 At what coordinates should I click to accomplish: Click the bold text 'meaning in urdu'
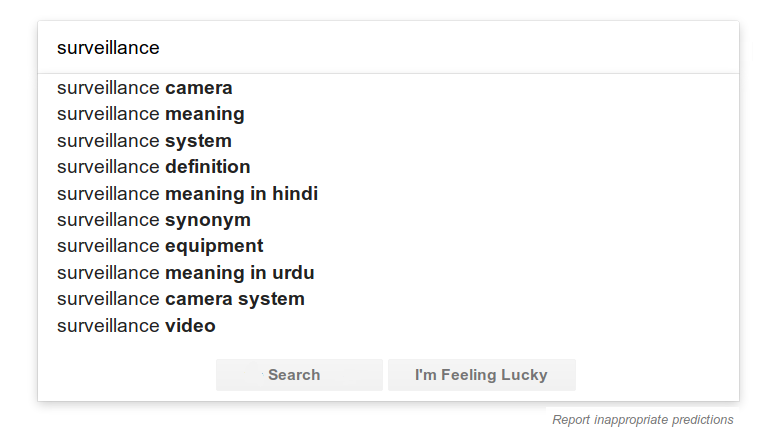[x=240, y=272]
